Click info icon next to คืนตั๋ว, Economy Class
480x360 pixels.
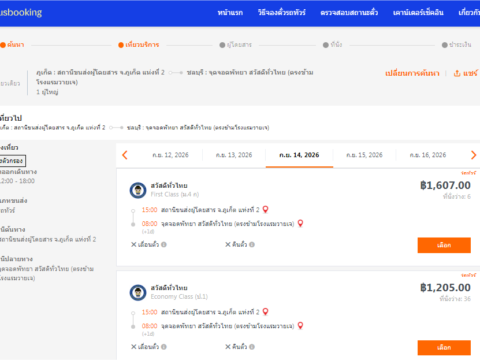point(252,347)
